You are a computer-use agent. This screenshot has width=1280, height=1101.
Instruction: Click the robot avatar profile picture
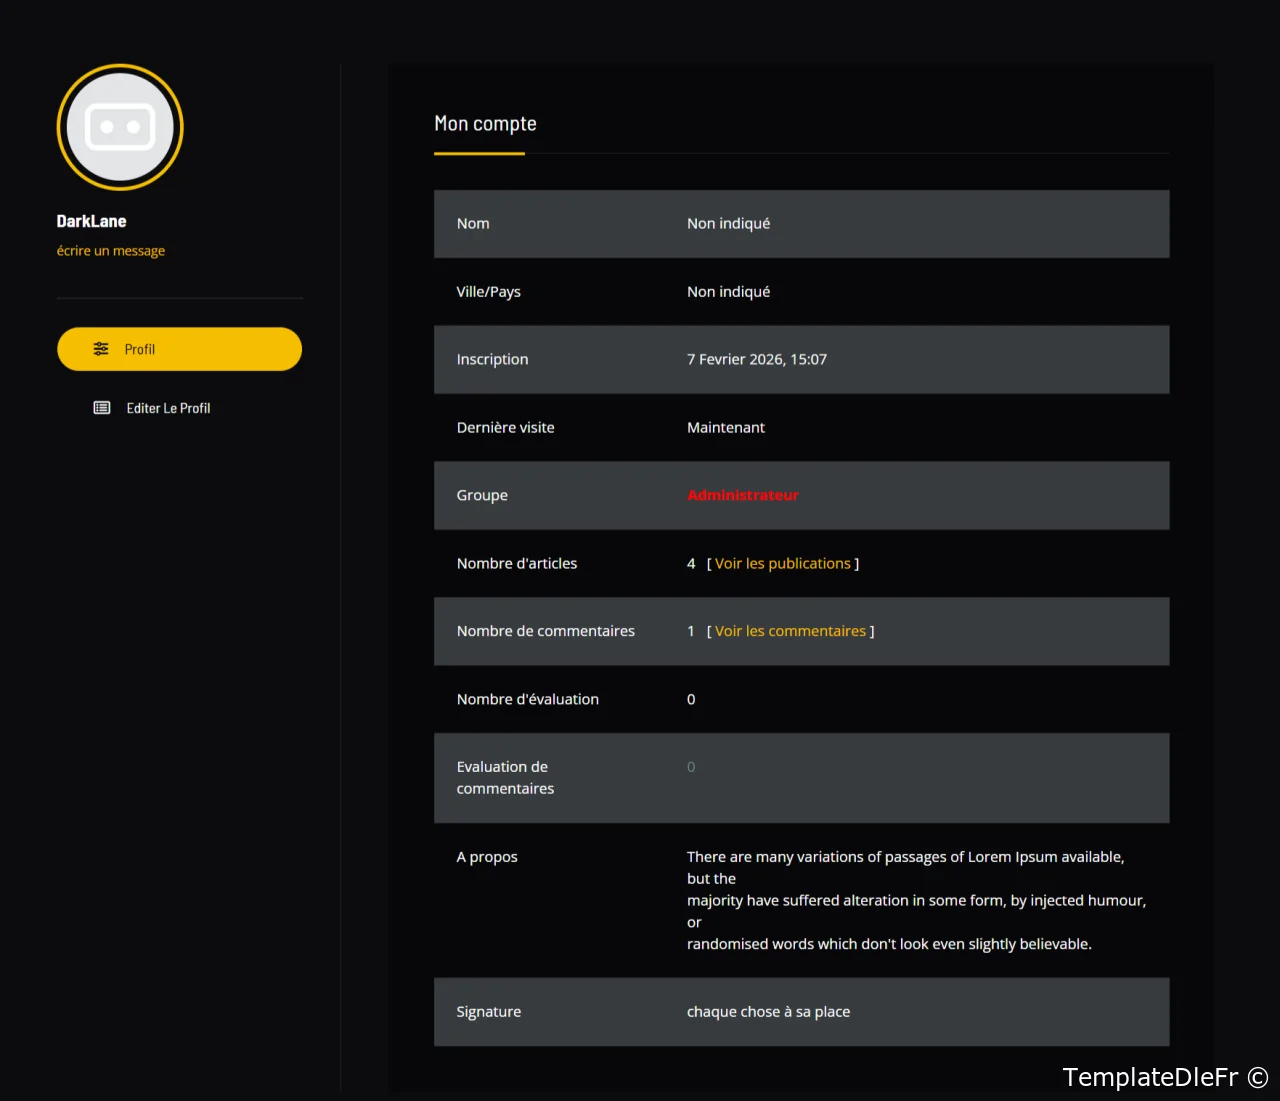point(120,127)
